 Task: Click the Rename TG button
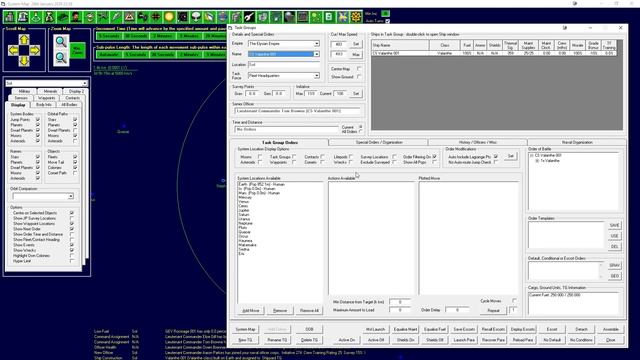point(277,340)
